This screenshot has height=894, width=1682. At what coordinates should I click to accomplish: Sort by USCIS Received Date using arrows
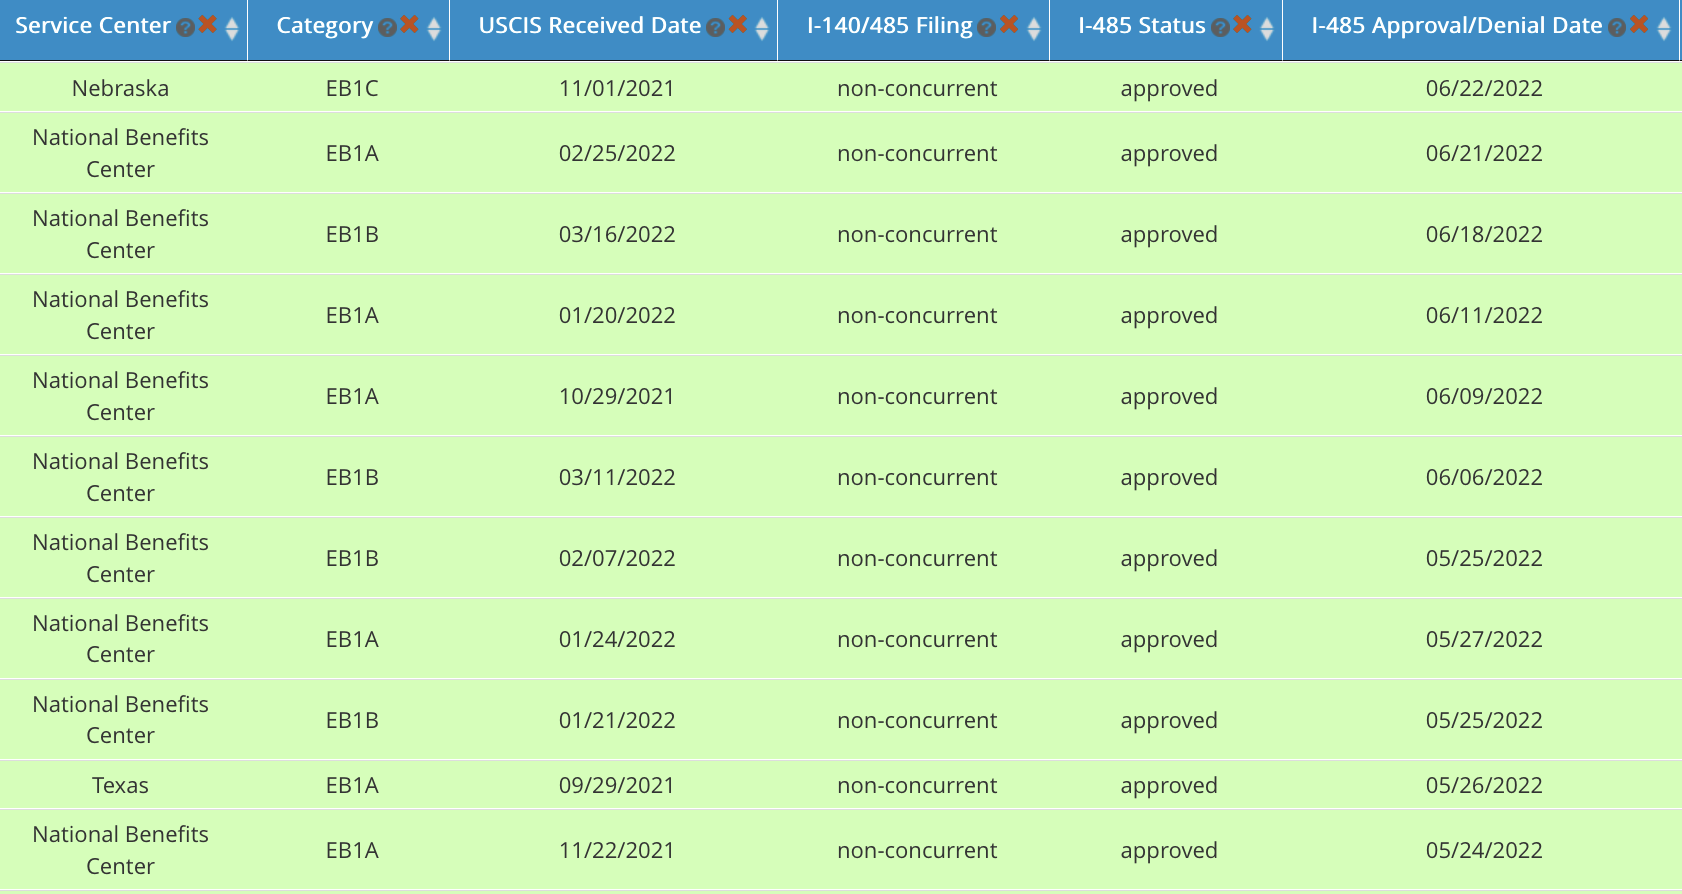pyautogui.click(x=762, y=29)
